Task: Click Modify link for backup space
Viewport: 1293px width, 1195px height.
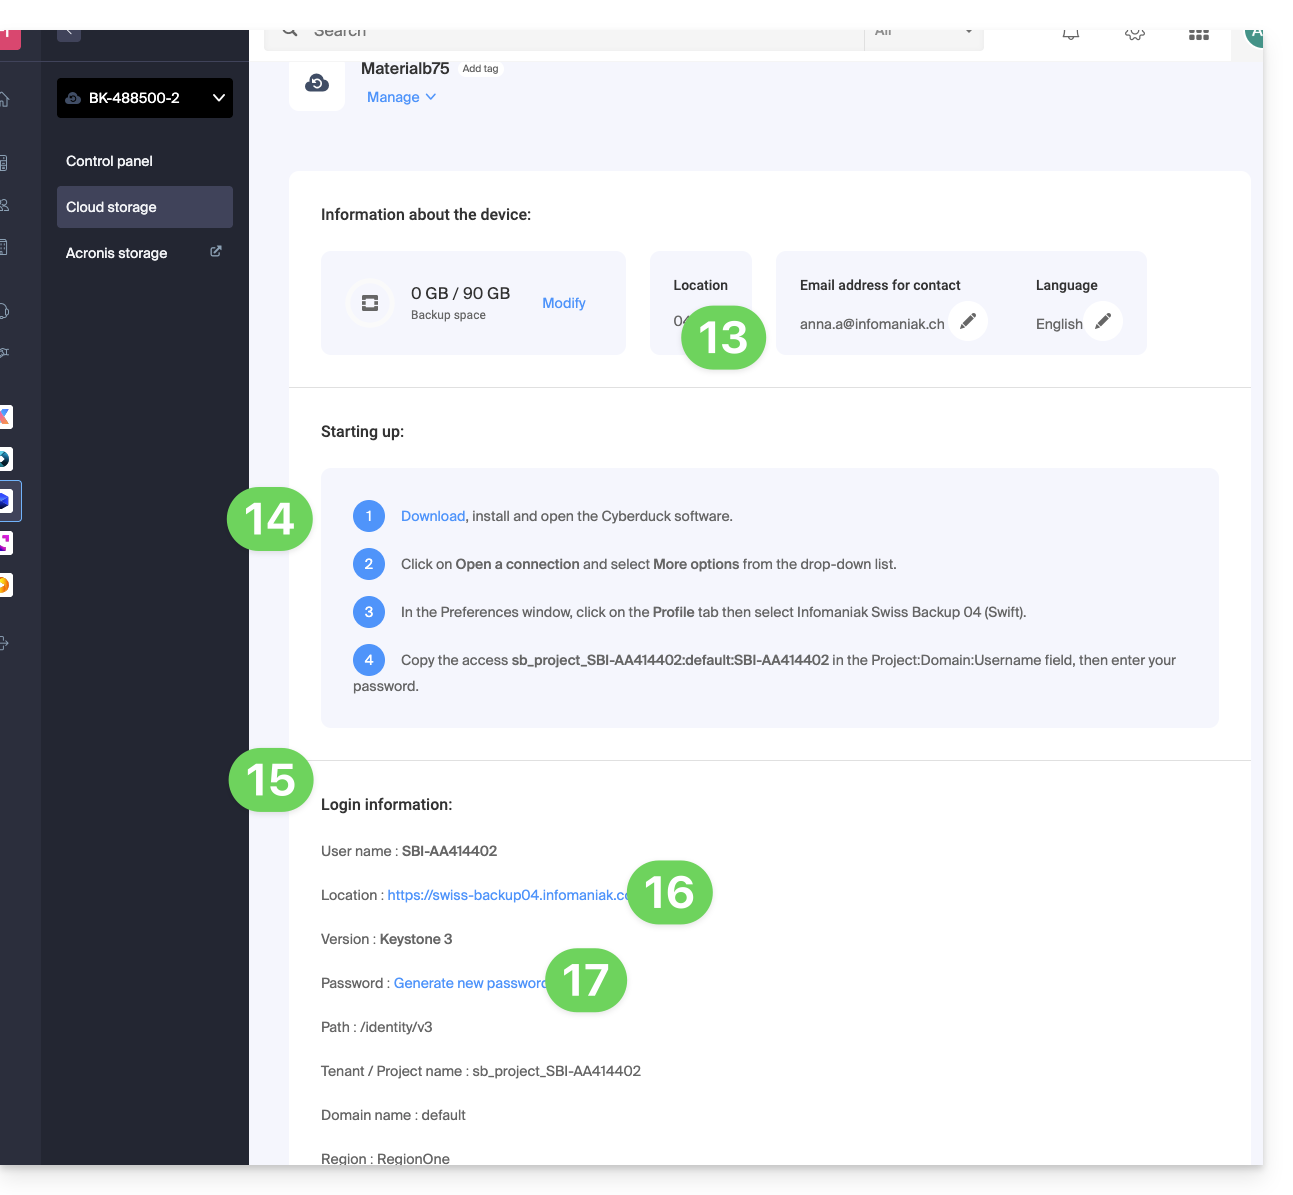Action: 563,303
